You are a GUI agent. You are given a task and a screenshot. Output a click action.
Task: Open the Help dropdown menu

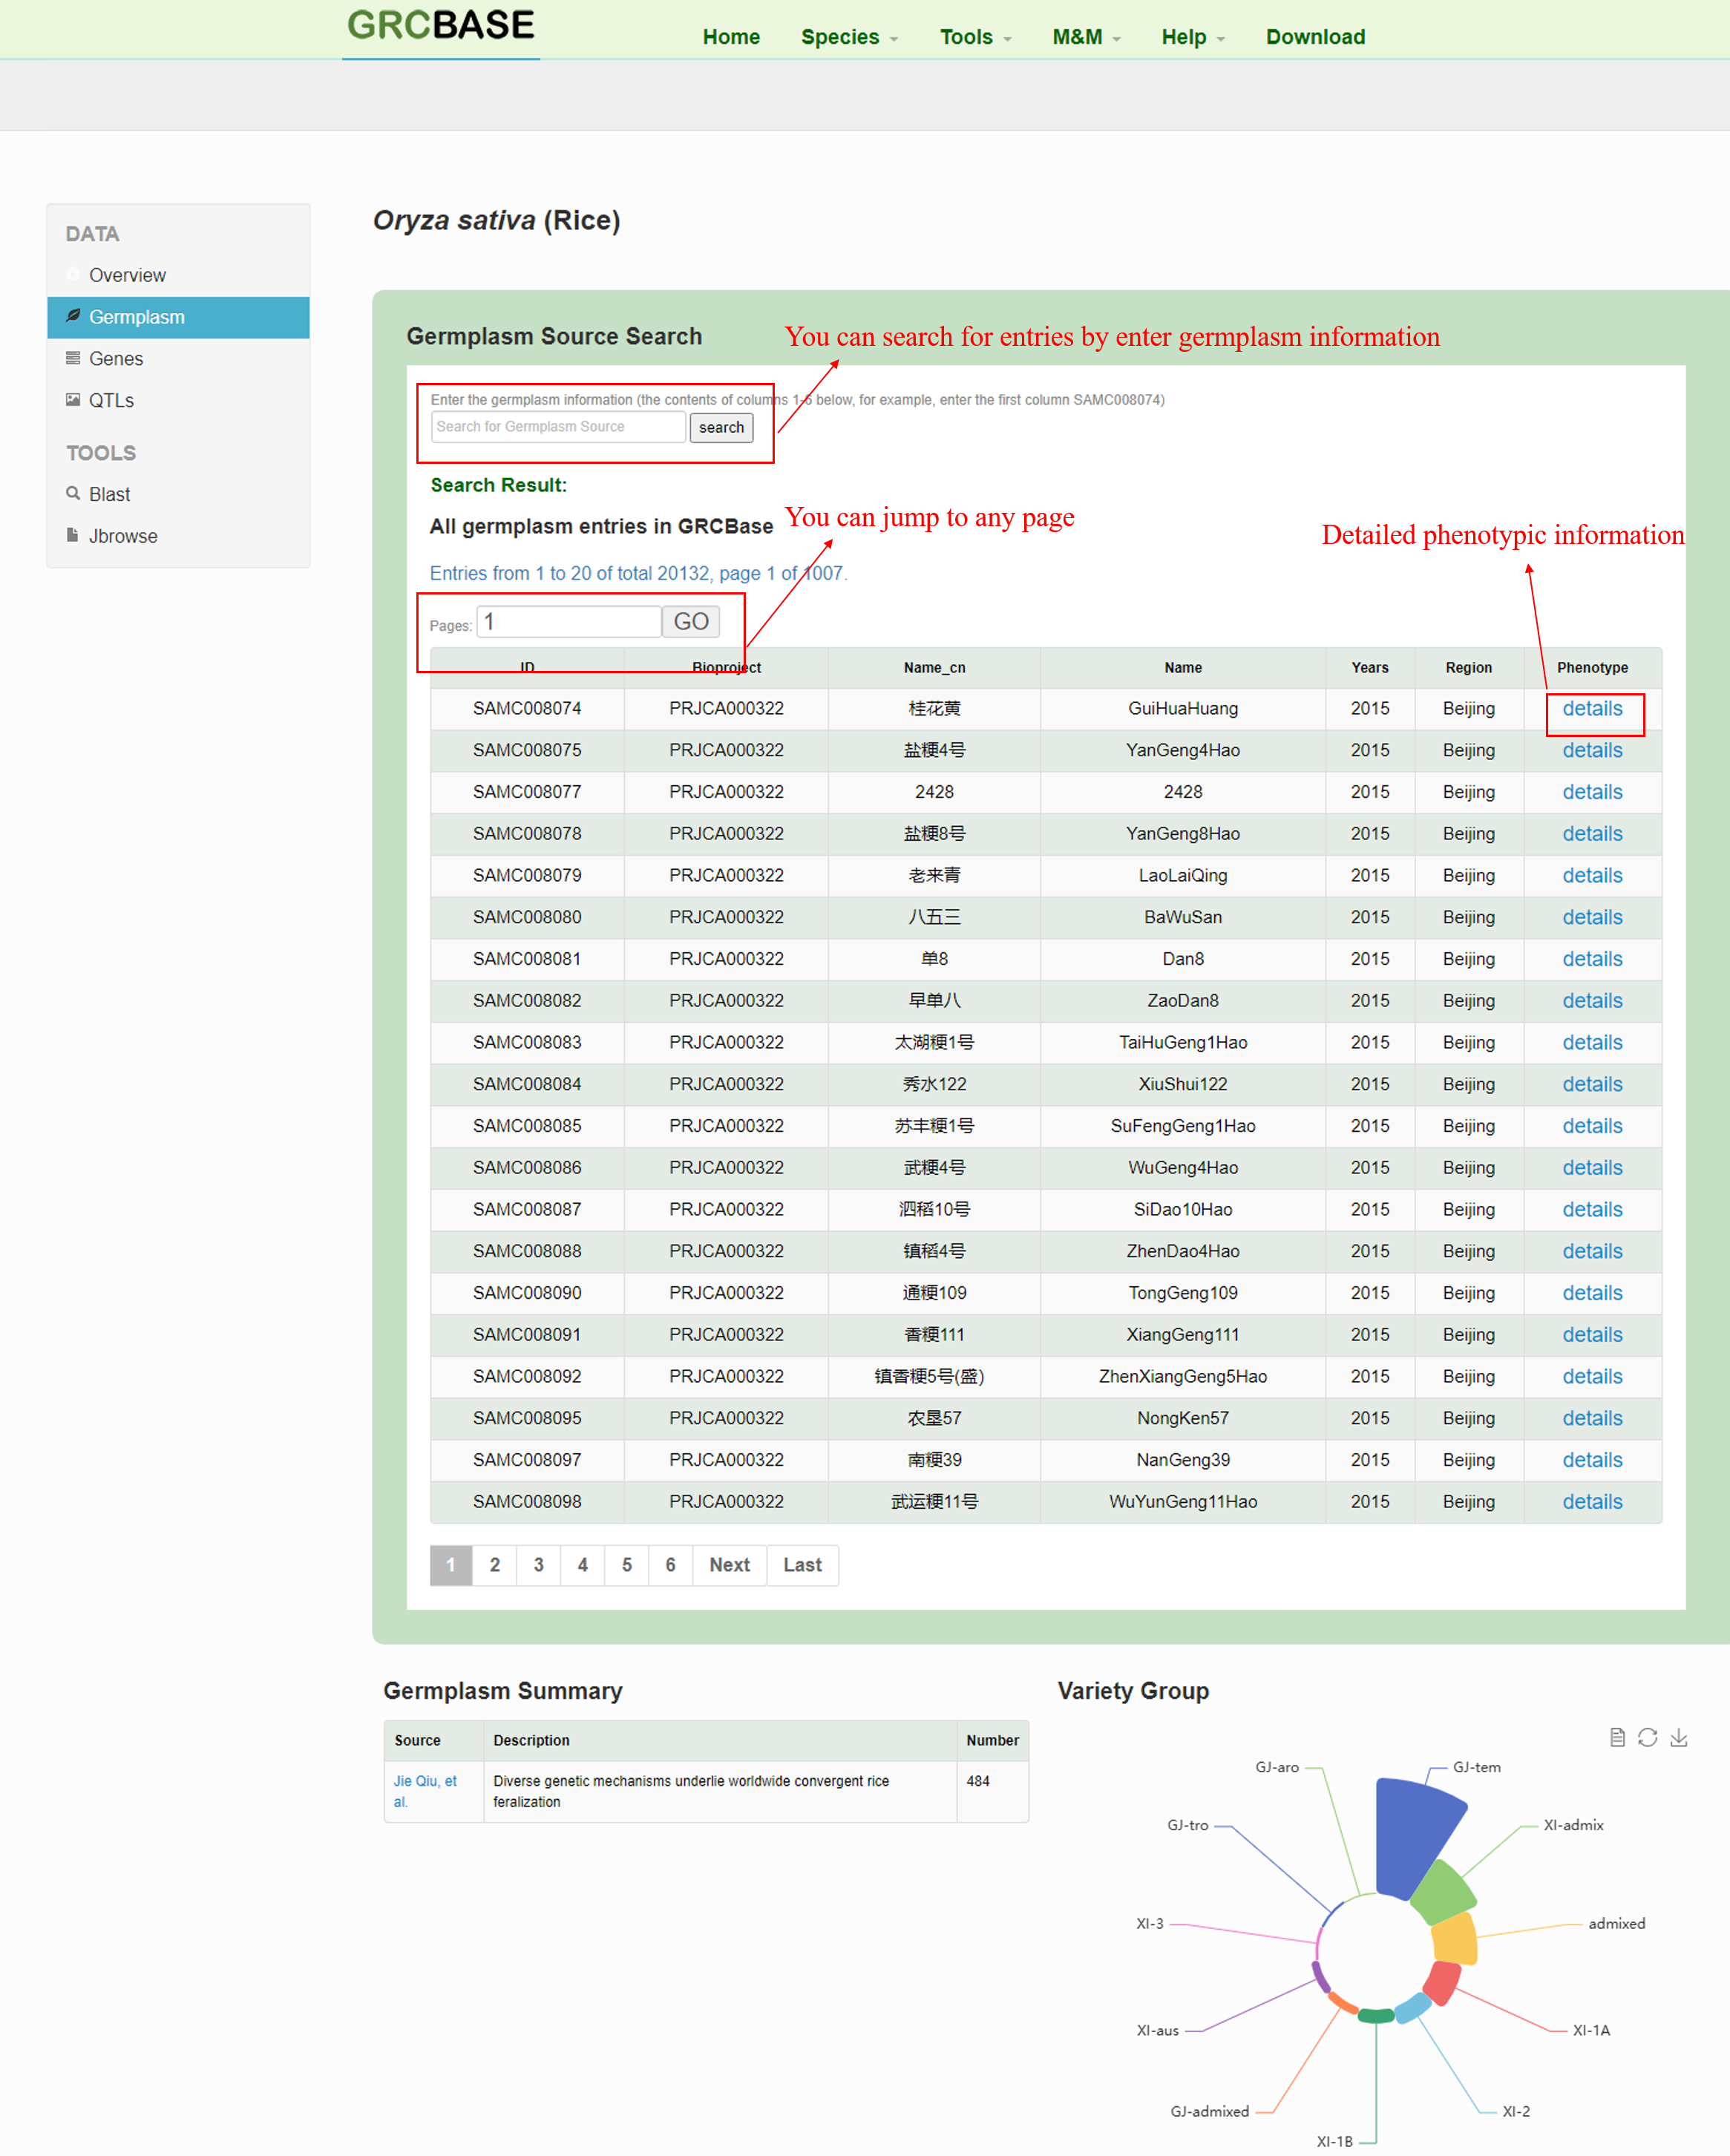(1192, 37)
